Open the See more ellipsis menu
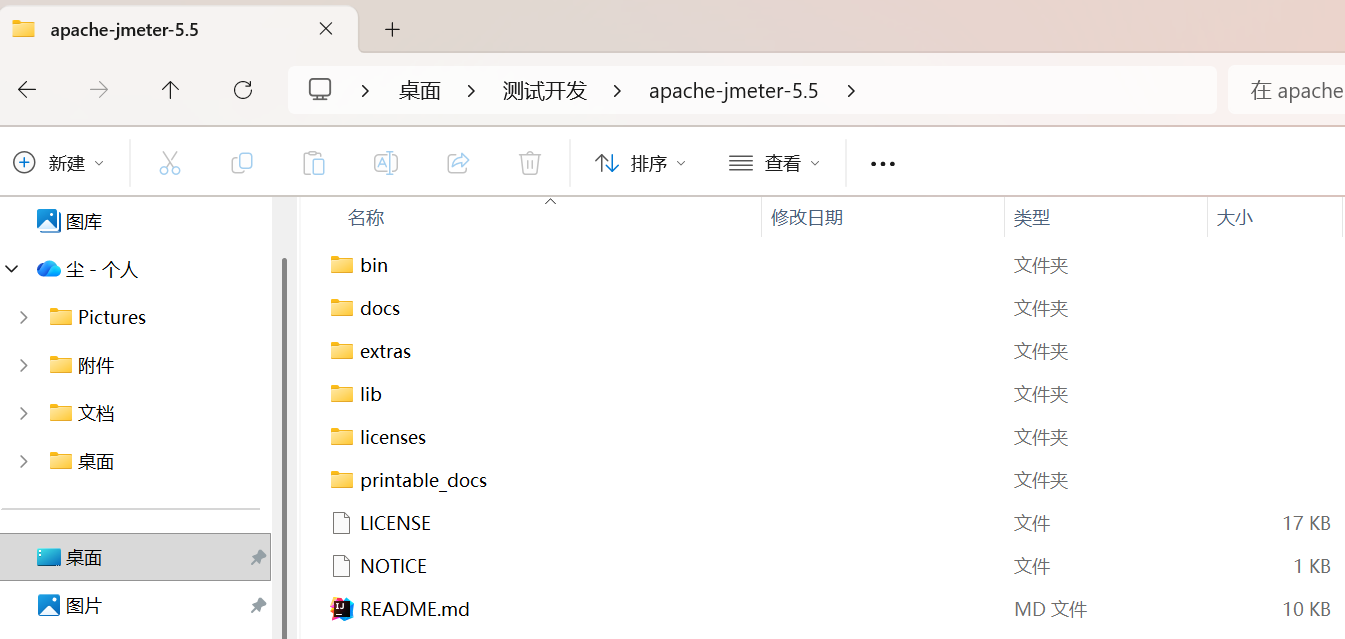Image resolution: width=1345 pixels, height=639 pixels. coord(883,164)
